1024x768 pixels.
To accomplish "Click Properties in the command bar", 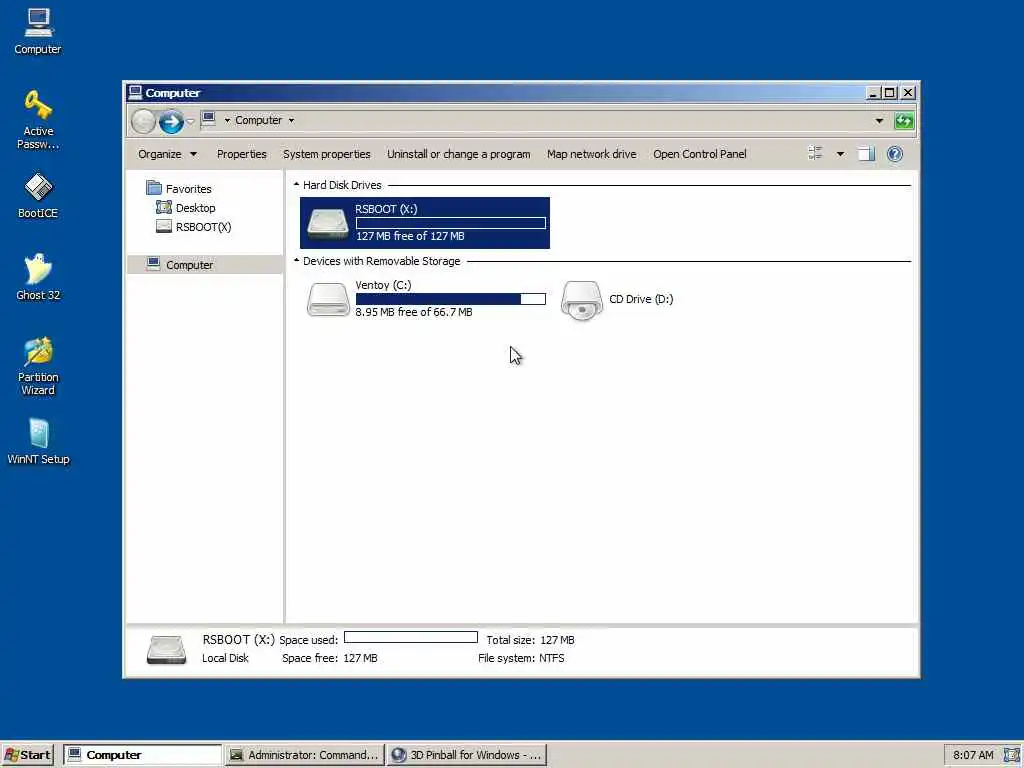I will (242, 154).
